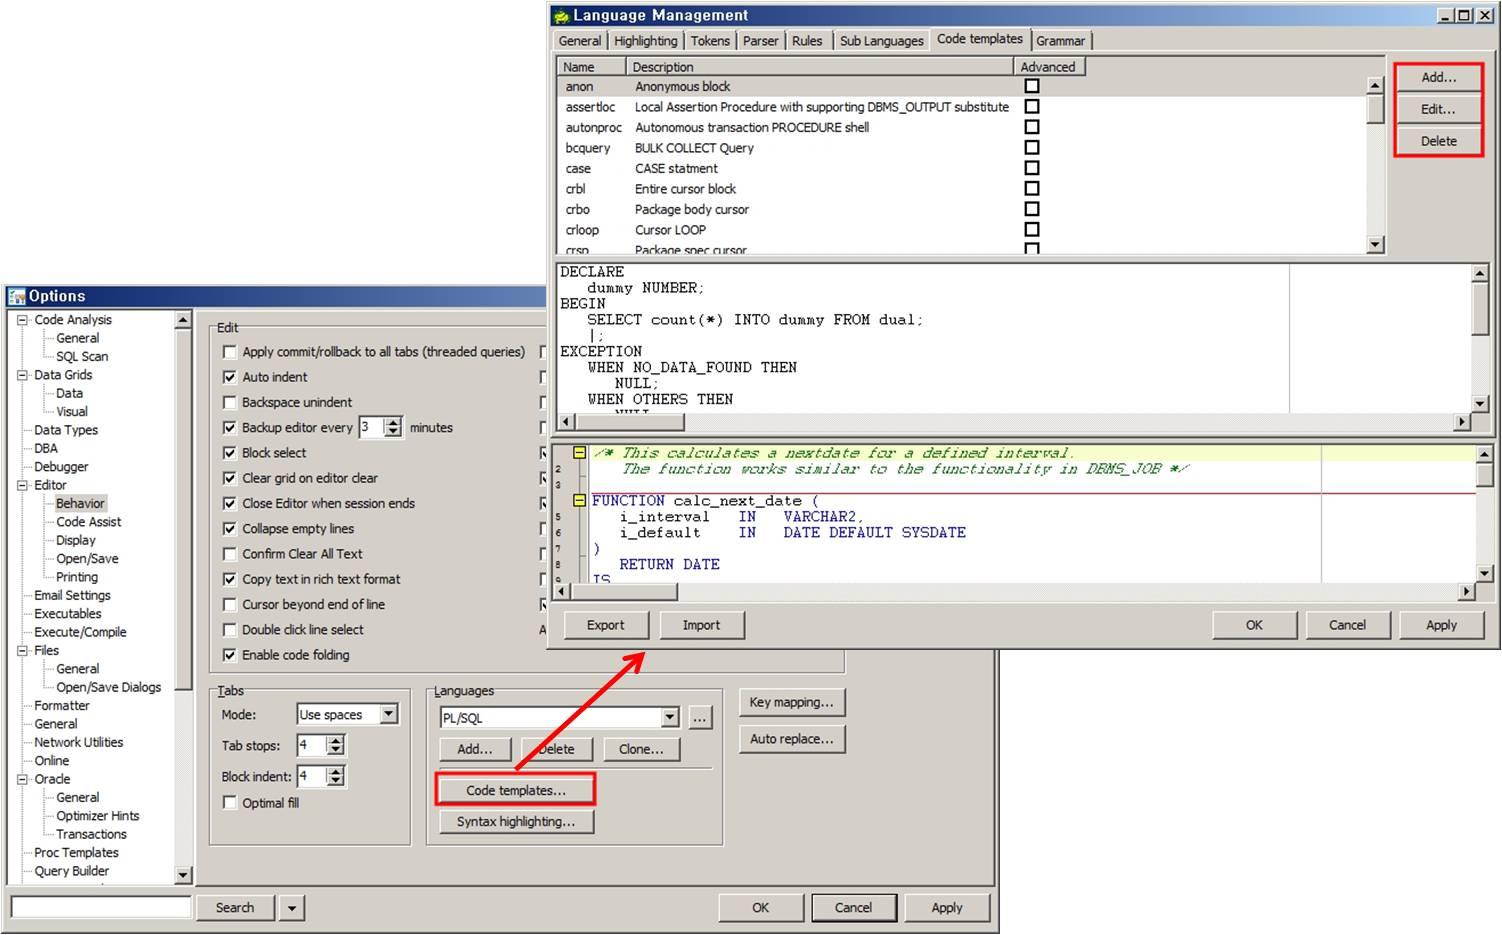Open the dropdown arrow next to Search

coord(292,908)
